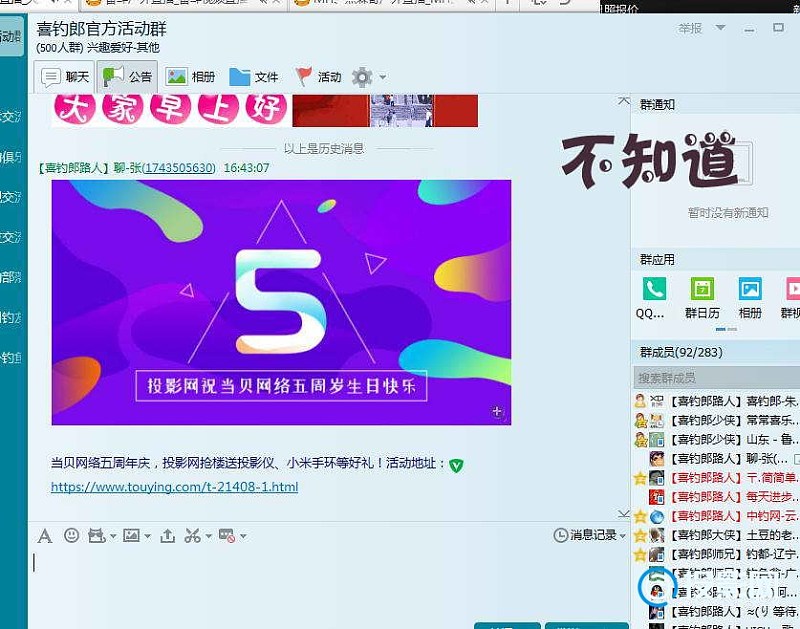Launch the QQ phone group app
Viewport: 800px width, 629px height.
point(654,289)
